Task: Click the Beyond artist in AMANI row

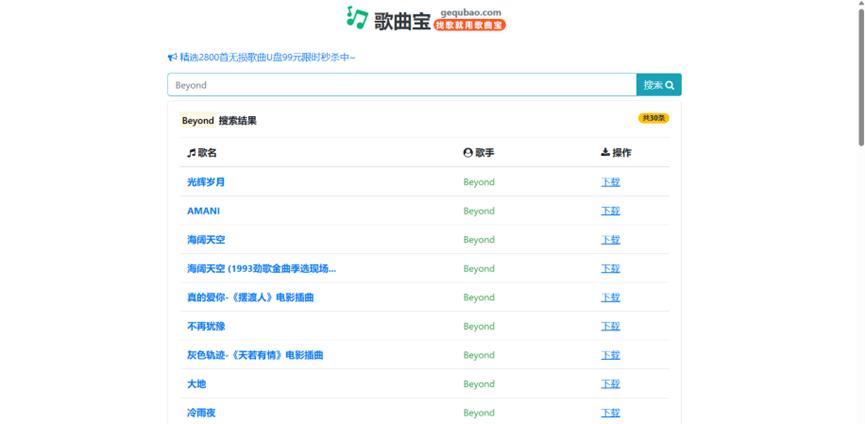Action: 479,211
